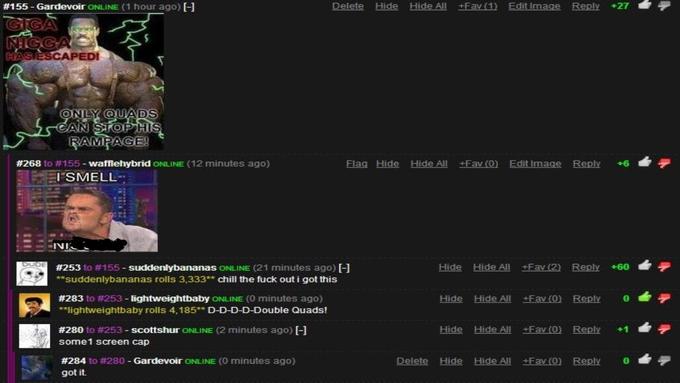Screen dimensions: 680x383
Task: Thumbs up wafflehybrid's comment #268
Action: pyautogui.click(x=644, y=162)
